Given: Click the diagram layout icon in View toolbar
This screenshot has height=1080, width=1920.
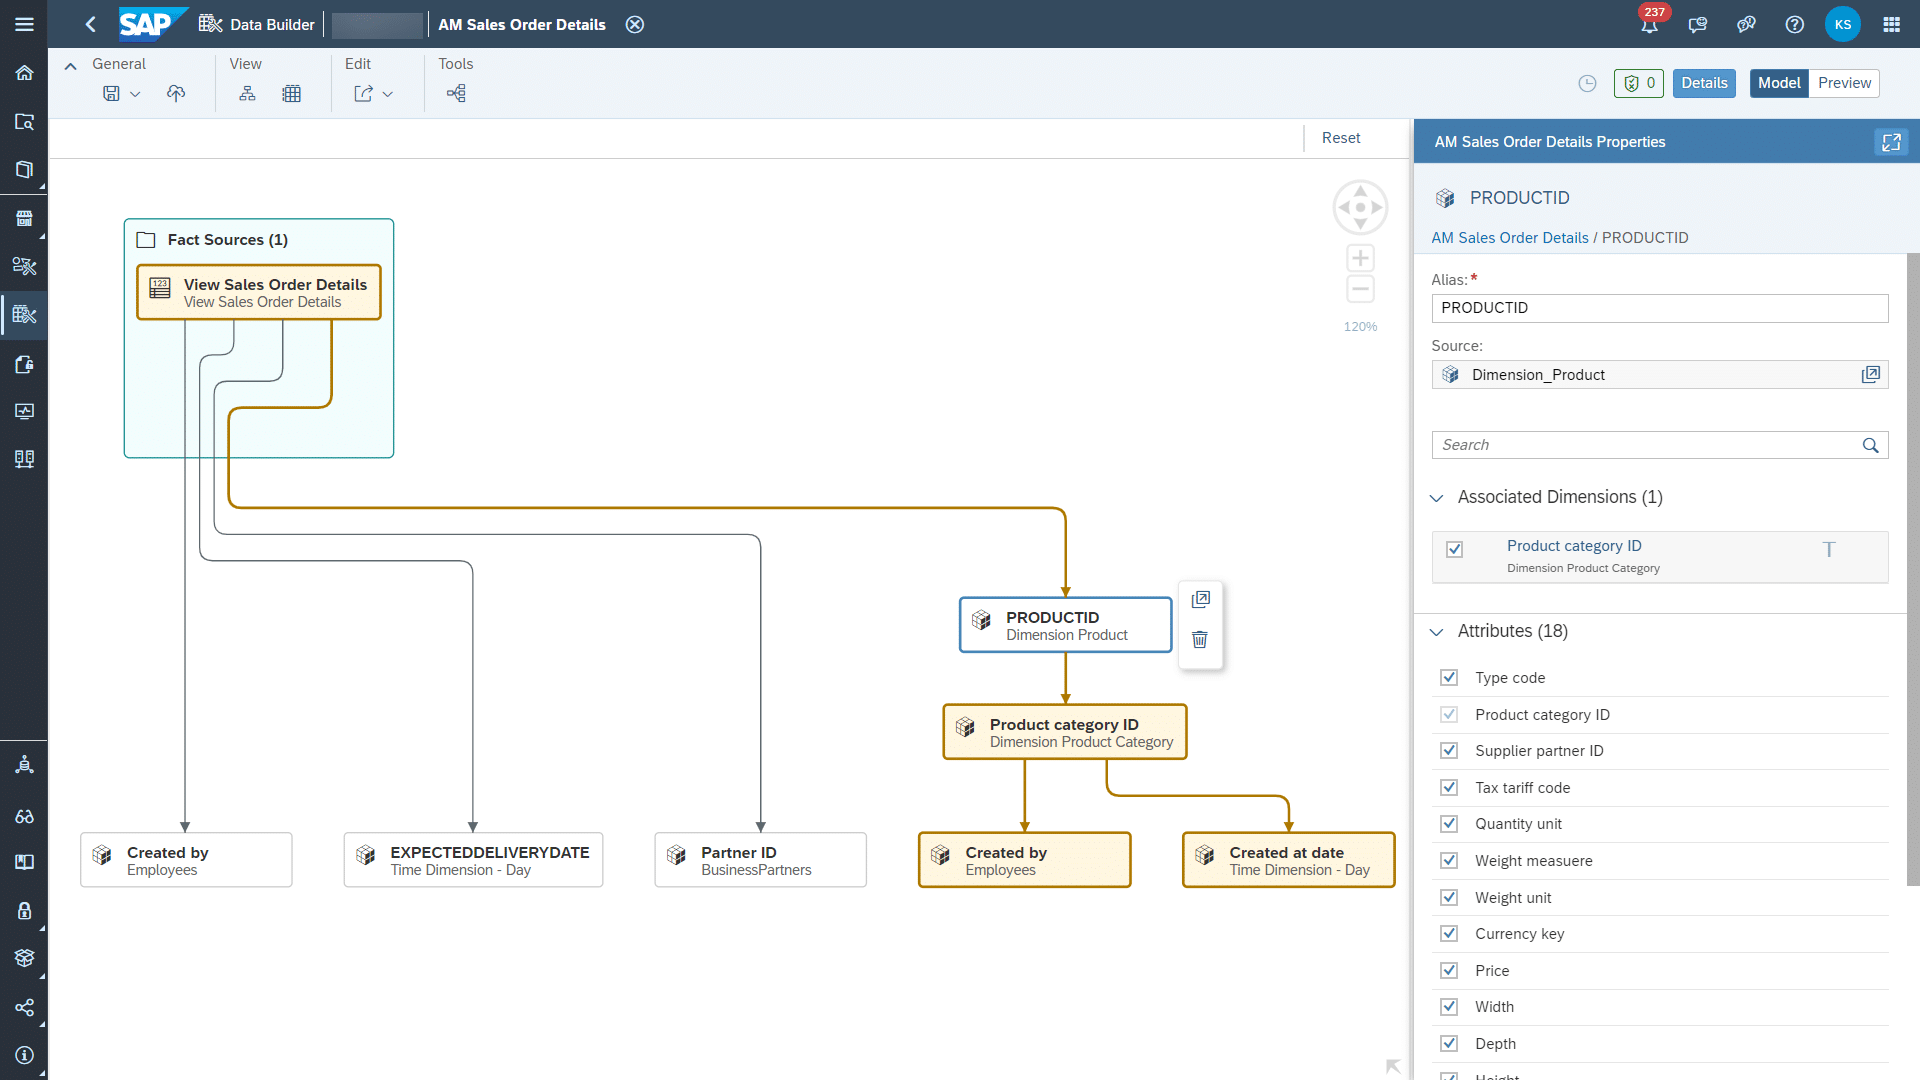Looking at the screenshot, I should point(247,92).
